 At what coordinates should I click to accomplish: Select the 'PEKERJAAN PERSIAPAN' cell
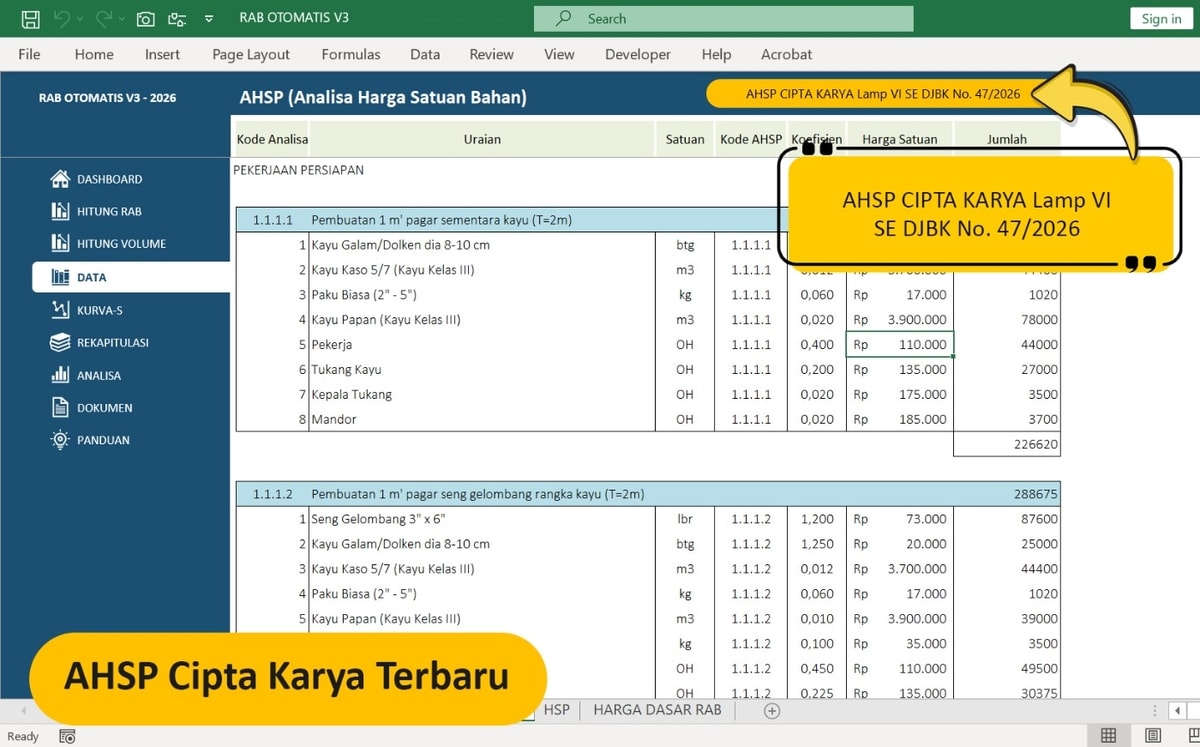(x=298, y=170)
